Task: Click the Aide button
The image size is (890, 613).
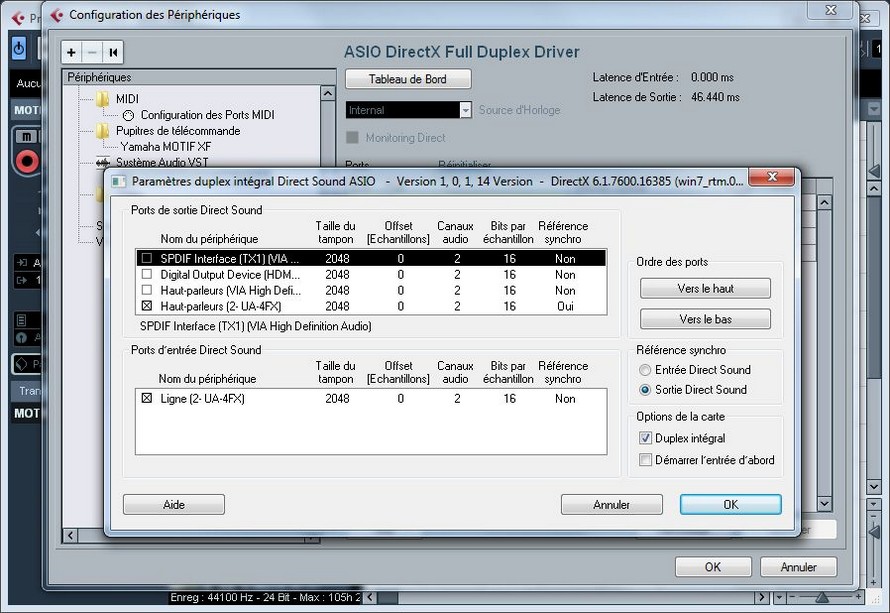Action: (174, 505)
